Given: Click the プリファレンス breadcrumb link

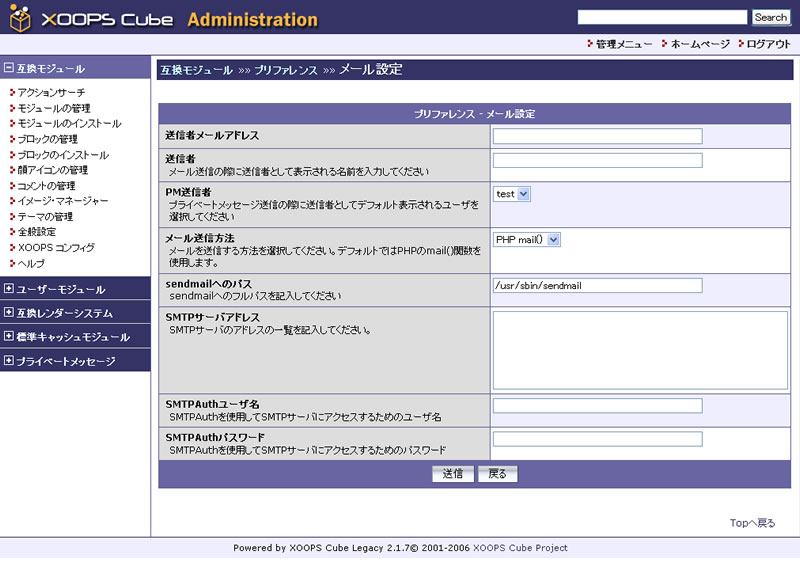Looking at the screenshot, I should [286, 70].
